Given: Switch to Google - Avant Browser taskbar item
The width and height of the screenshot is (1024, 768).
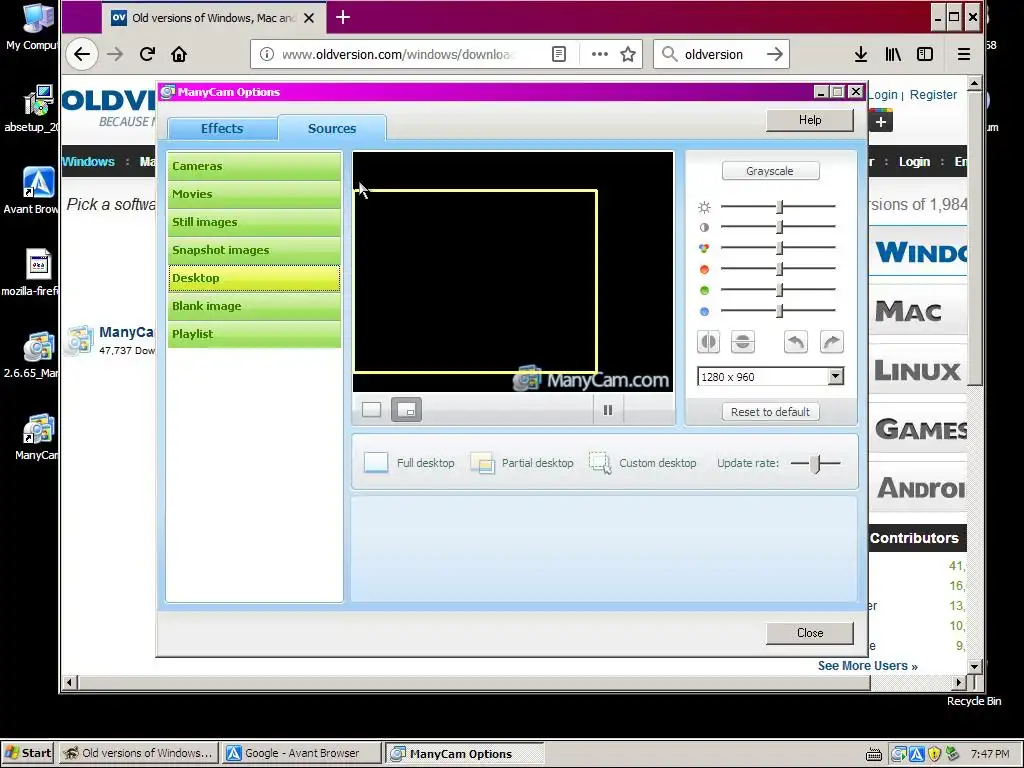Looking at the screenshot, I should 302,753.
